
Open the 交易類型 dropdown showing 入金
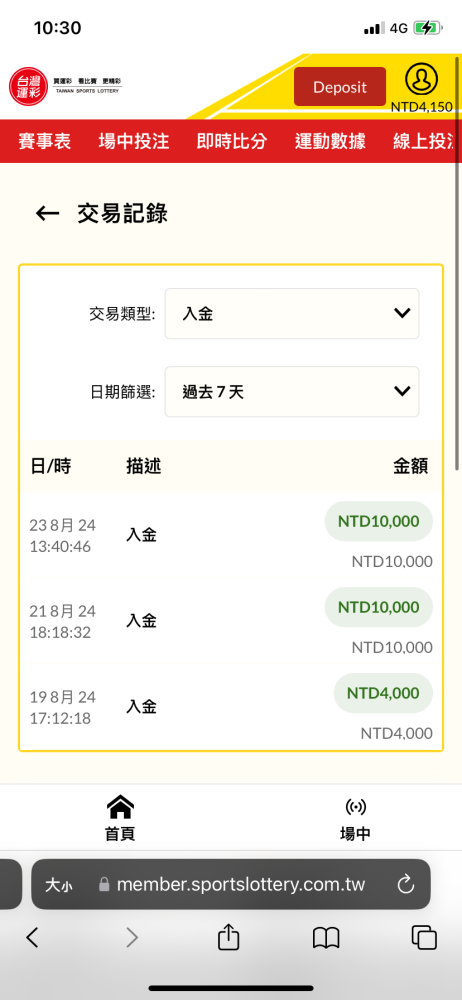292,313
